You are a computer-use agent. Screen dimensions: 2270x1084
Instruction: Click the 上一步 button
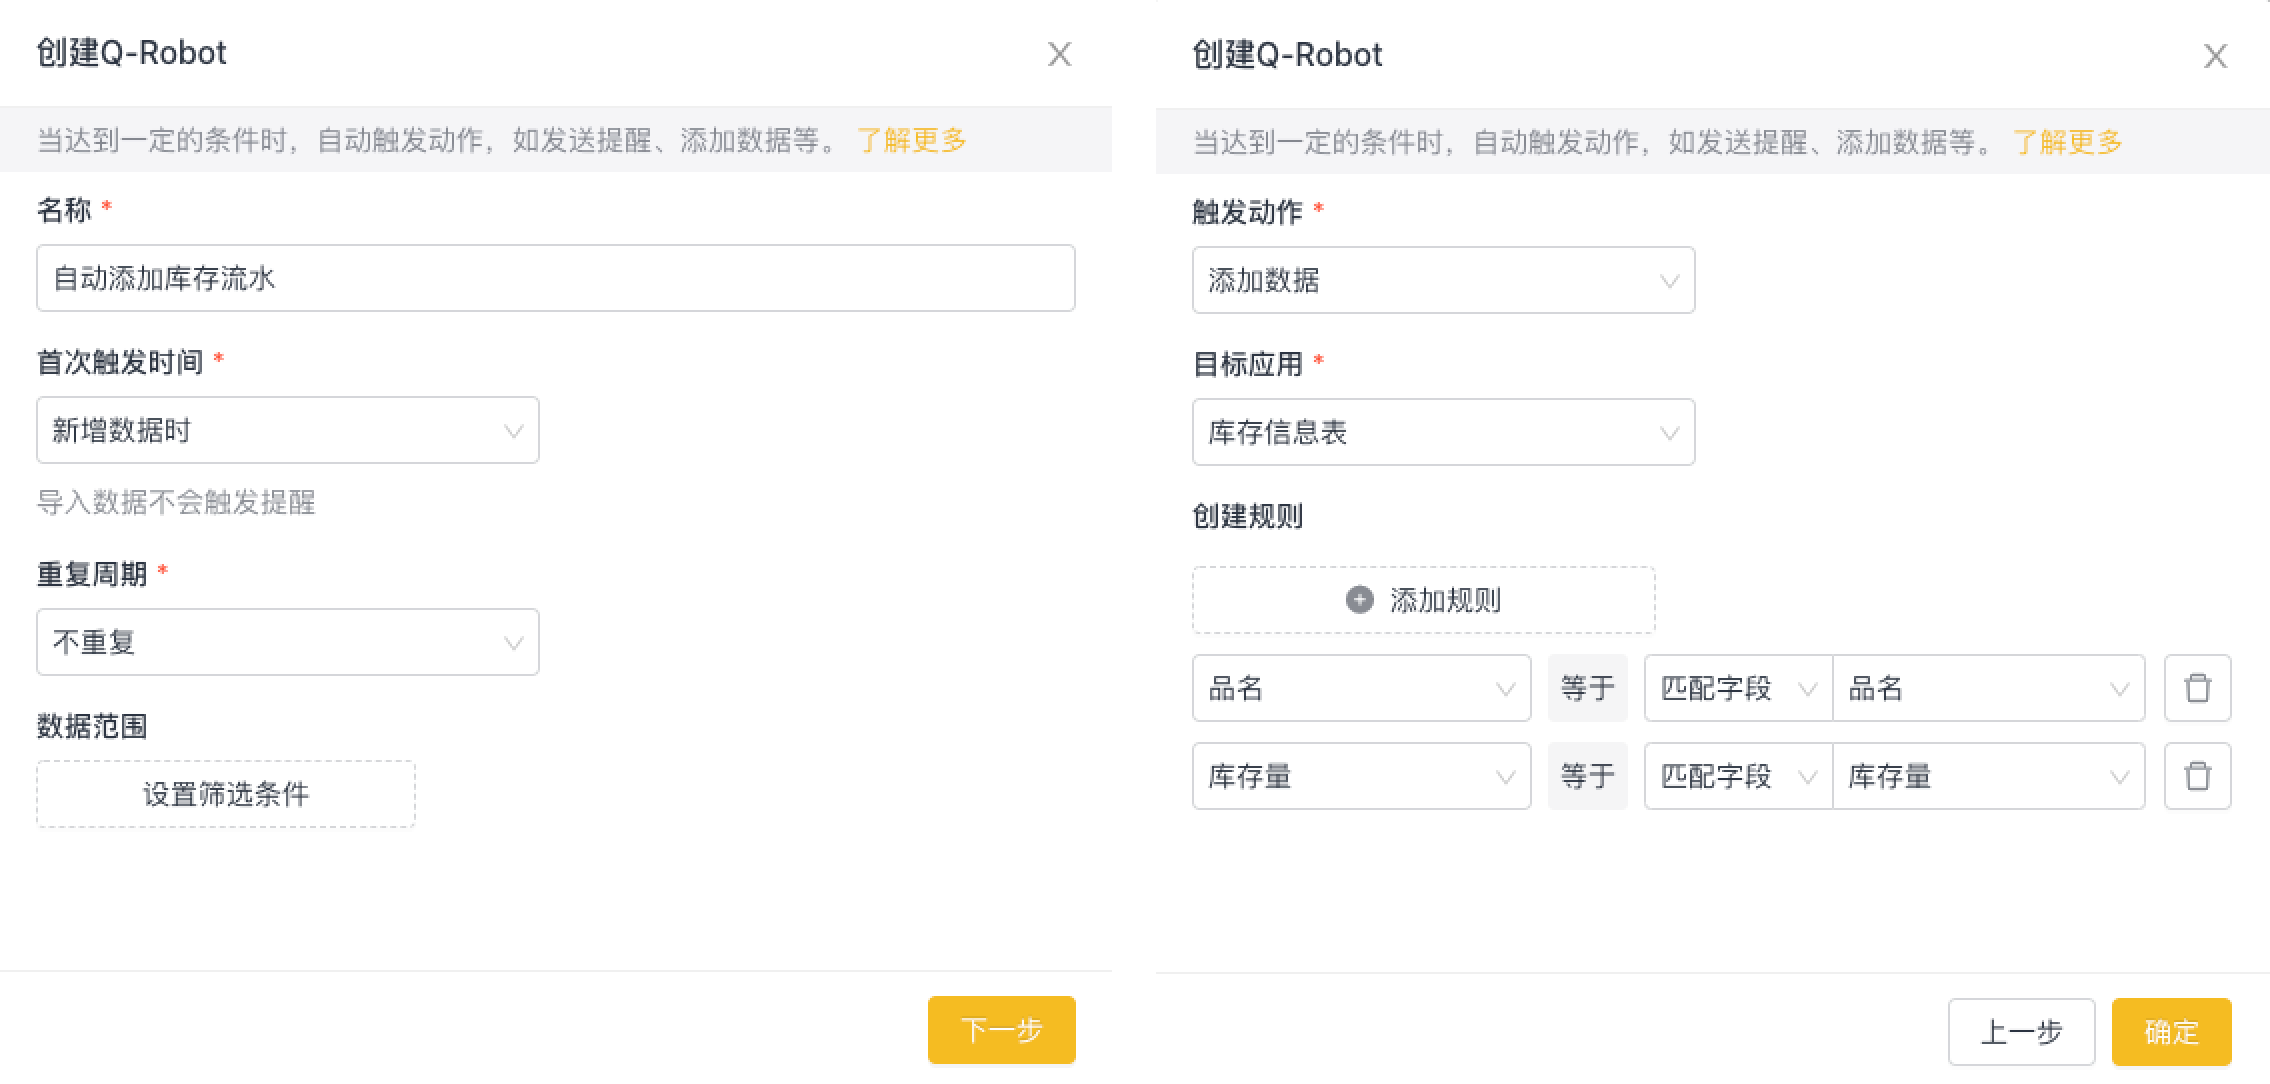click(2021, 1031)
